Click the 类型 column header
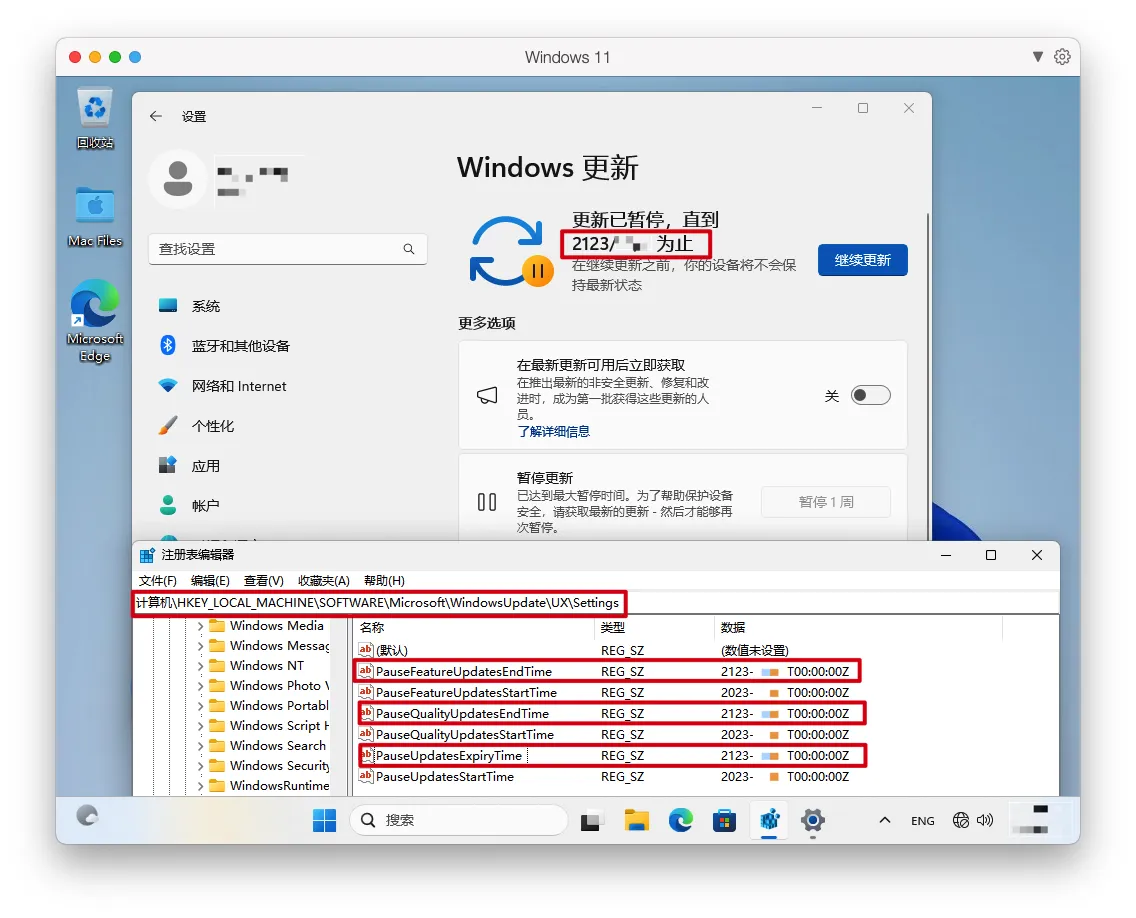 654,627
